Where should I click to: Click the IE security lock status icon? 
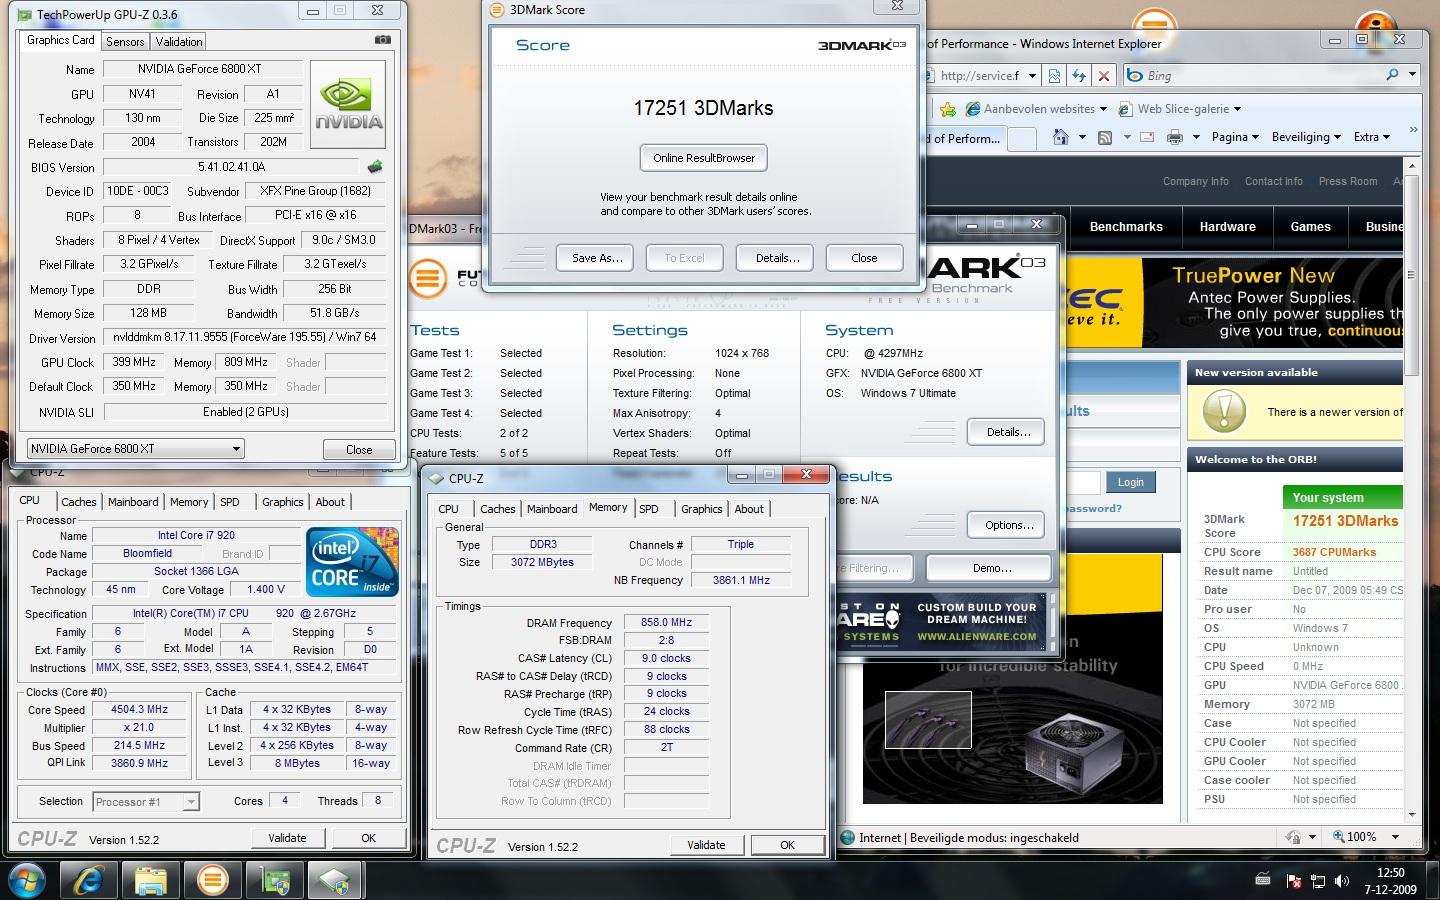(1294, 837)
